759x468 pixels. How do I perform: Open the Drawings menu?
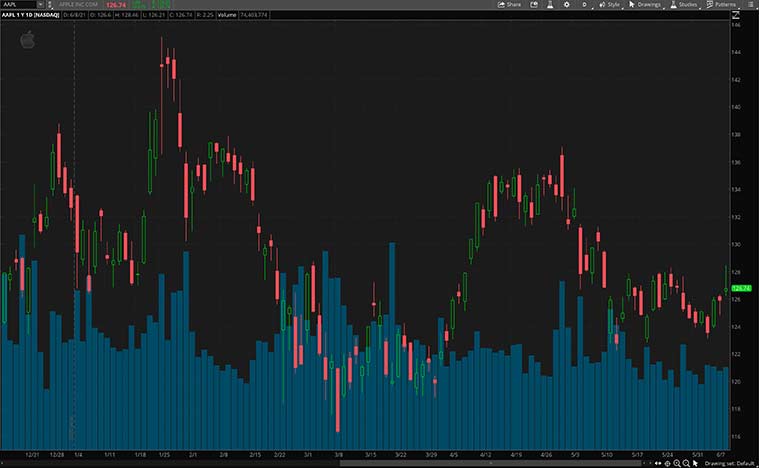click(646, 5)
